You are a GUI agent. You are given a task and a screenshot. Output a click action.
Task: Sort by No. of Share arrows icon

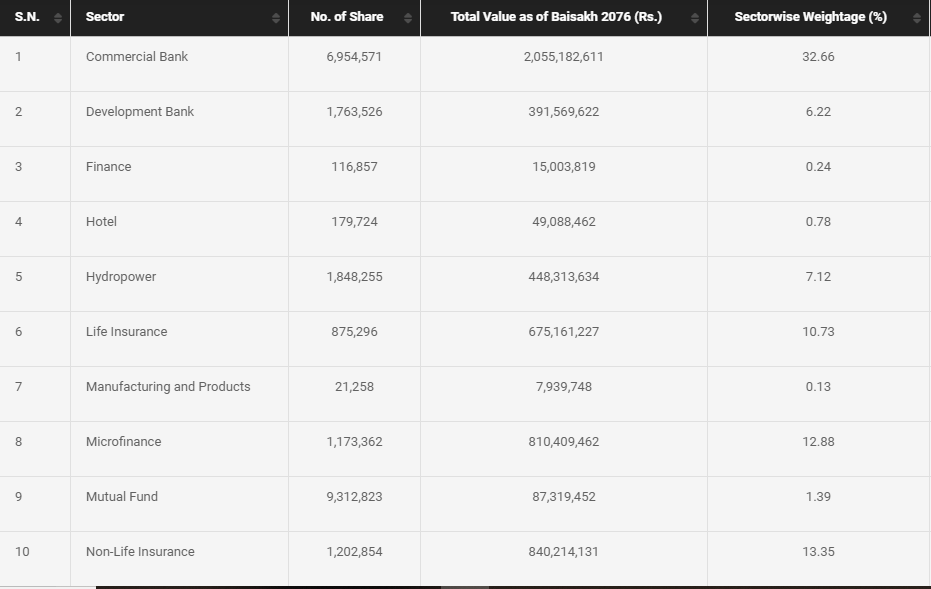(x=407, y=18)
